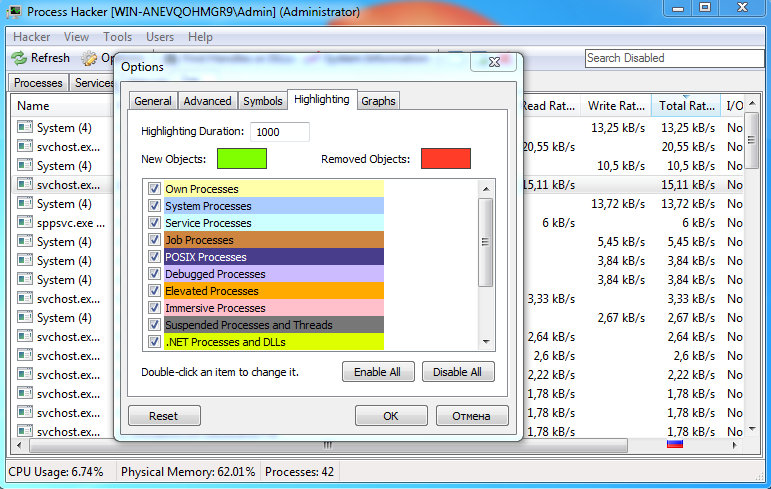
Task: Close the Options dialog
Action: 494,62
